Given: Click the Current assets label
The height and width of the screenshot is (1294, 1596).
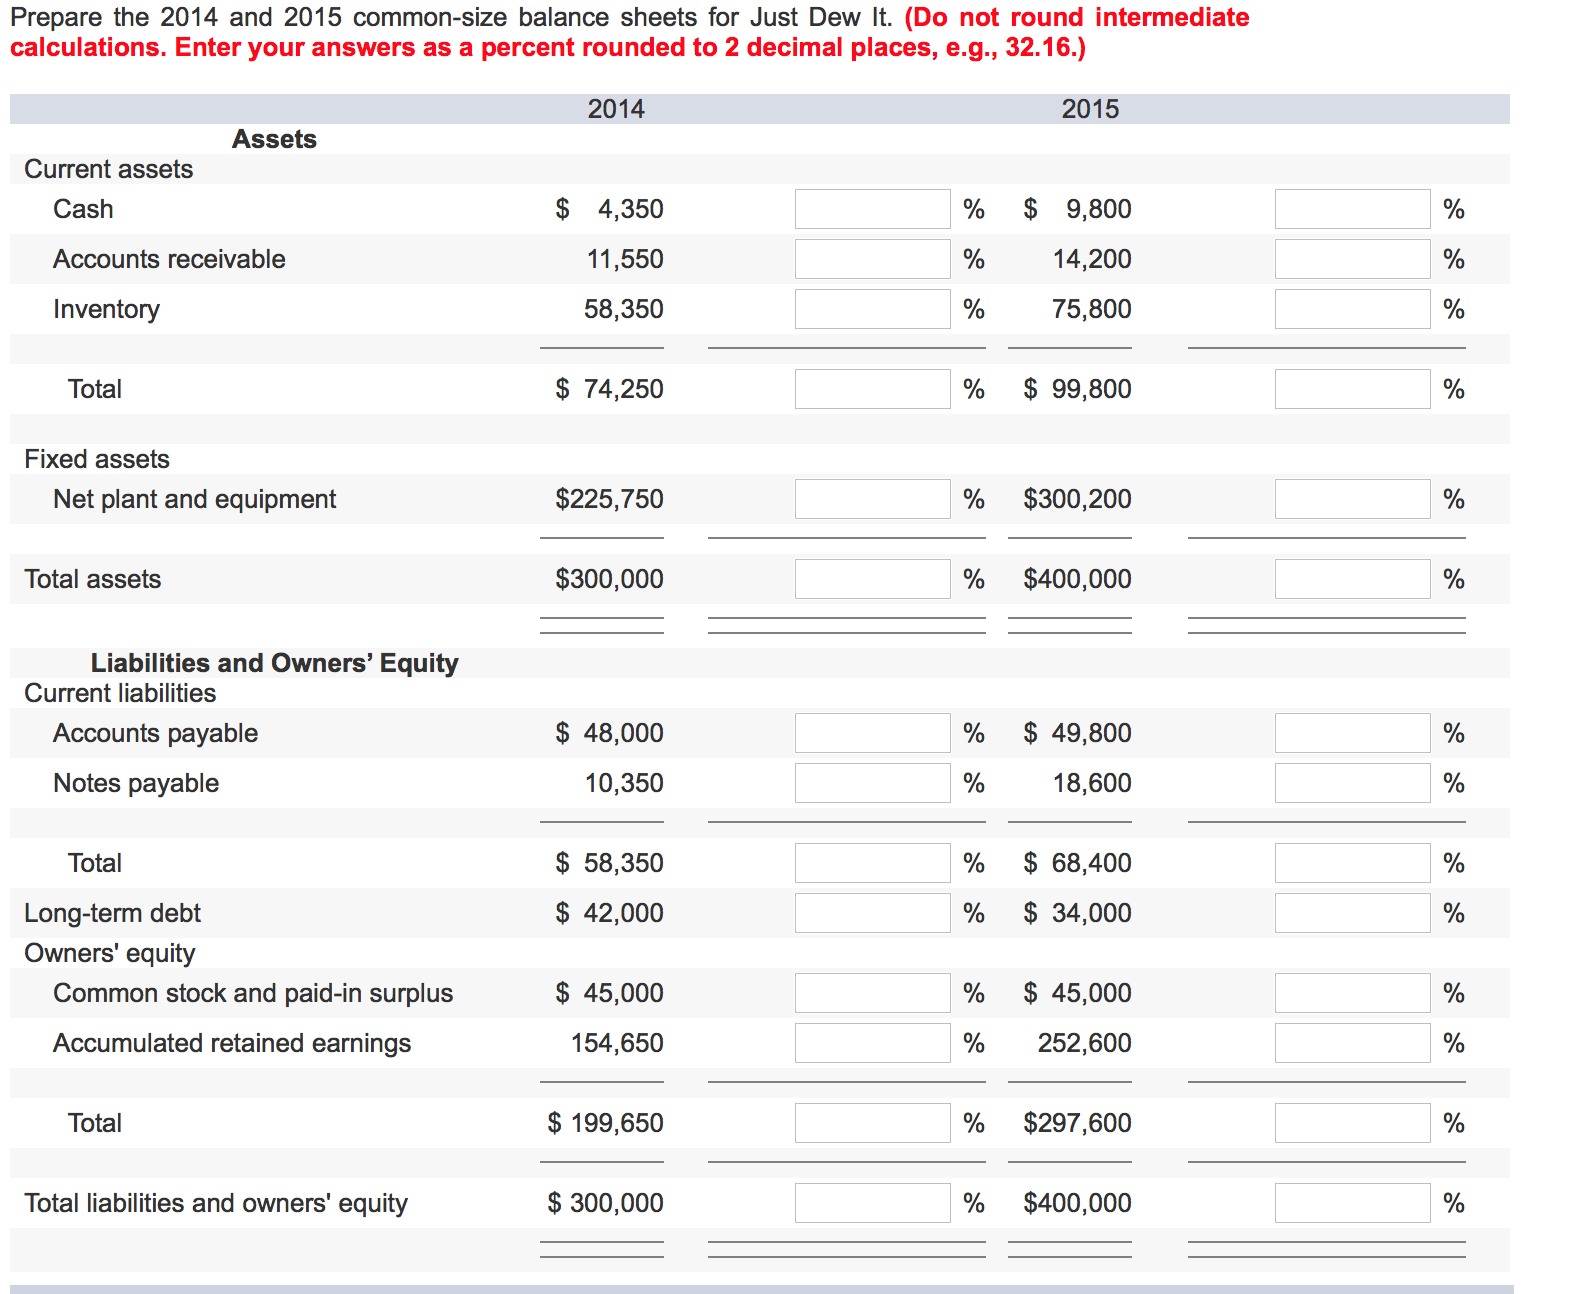Looking at the screenshot, I should coord(109,169).
